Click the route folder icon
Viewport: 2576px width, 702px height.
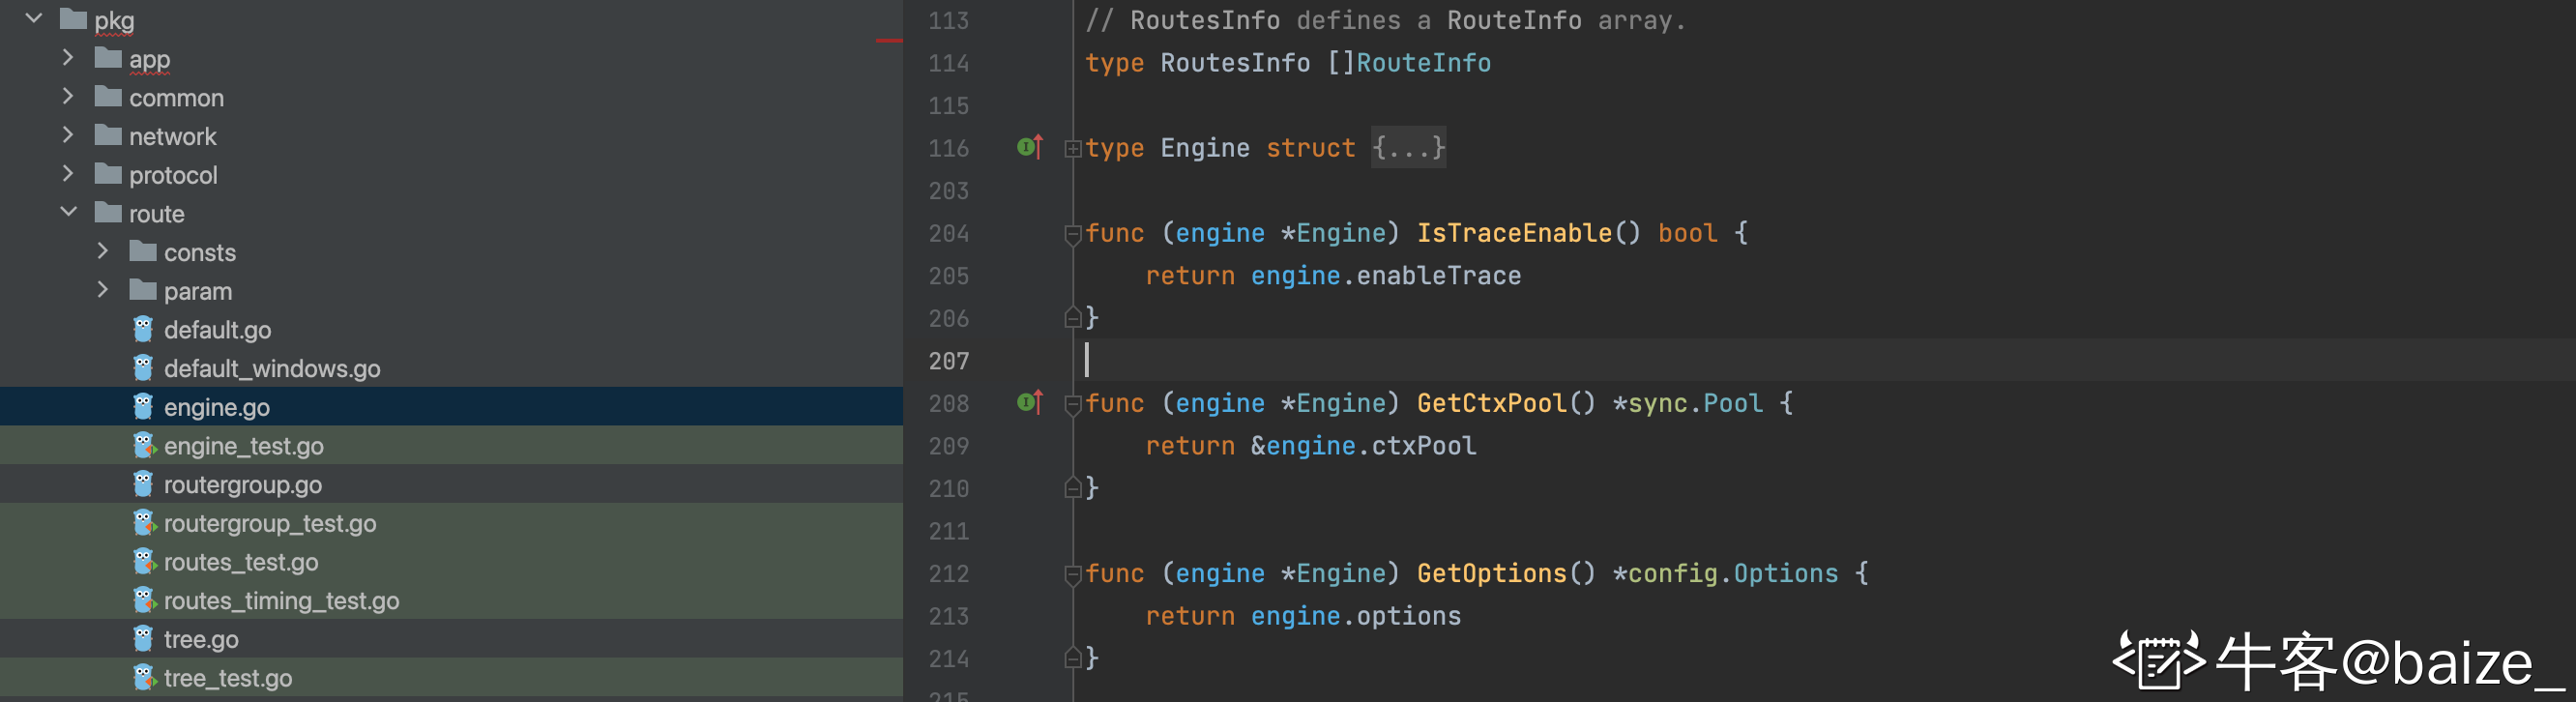click(x=108, y=212)
